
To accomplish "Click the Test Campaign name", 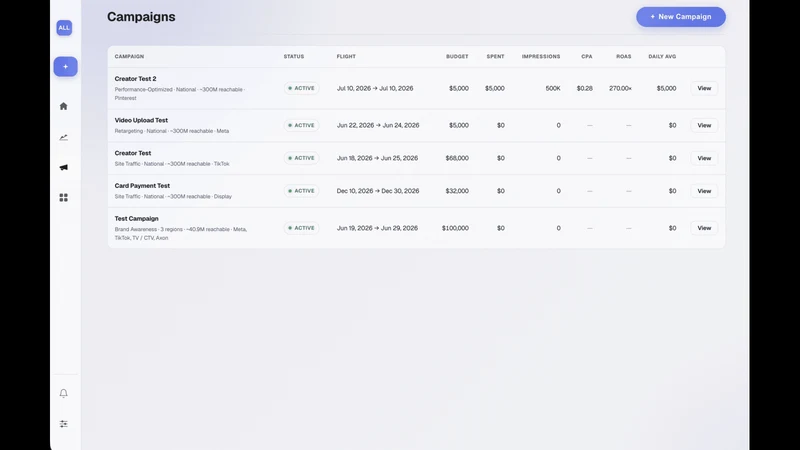I will click(x=136, y=218).
